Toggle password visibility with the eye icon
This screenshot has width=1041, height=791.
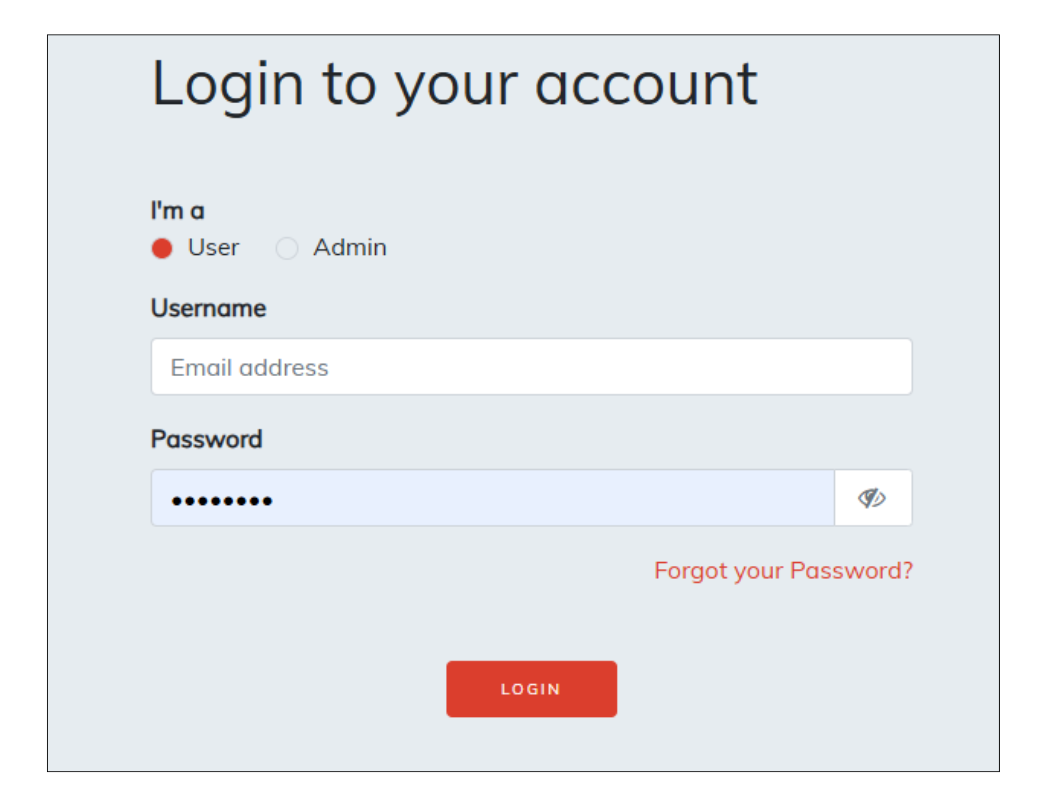point(872,498)
